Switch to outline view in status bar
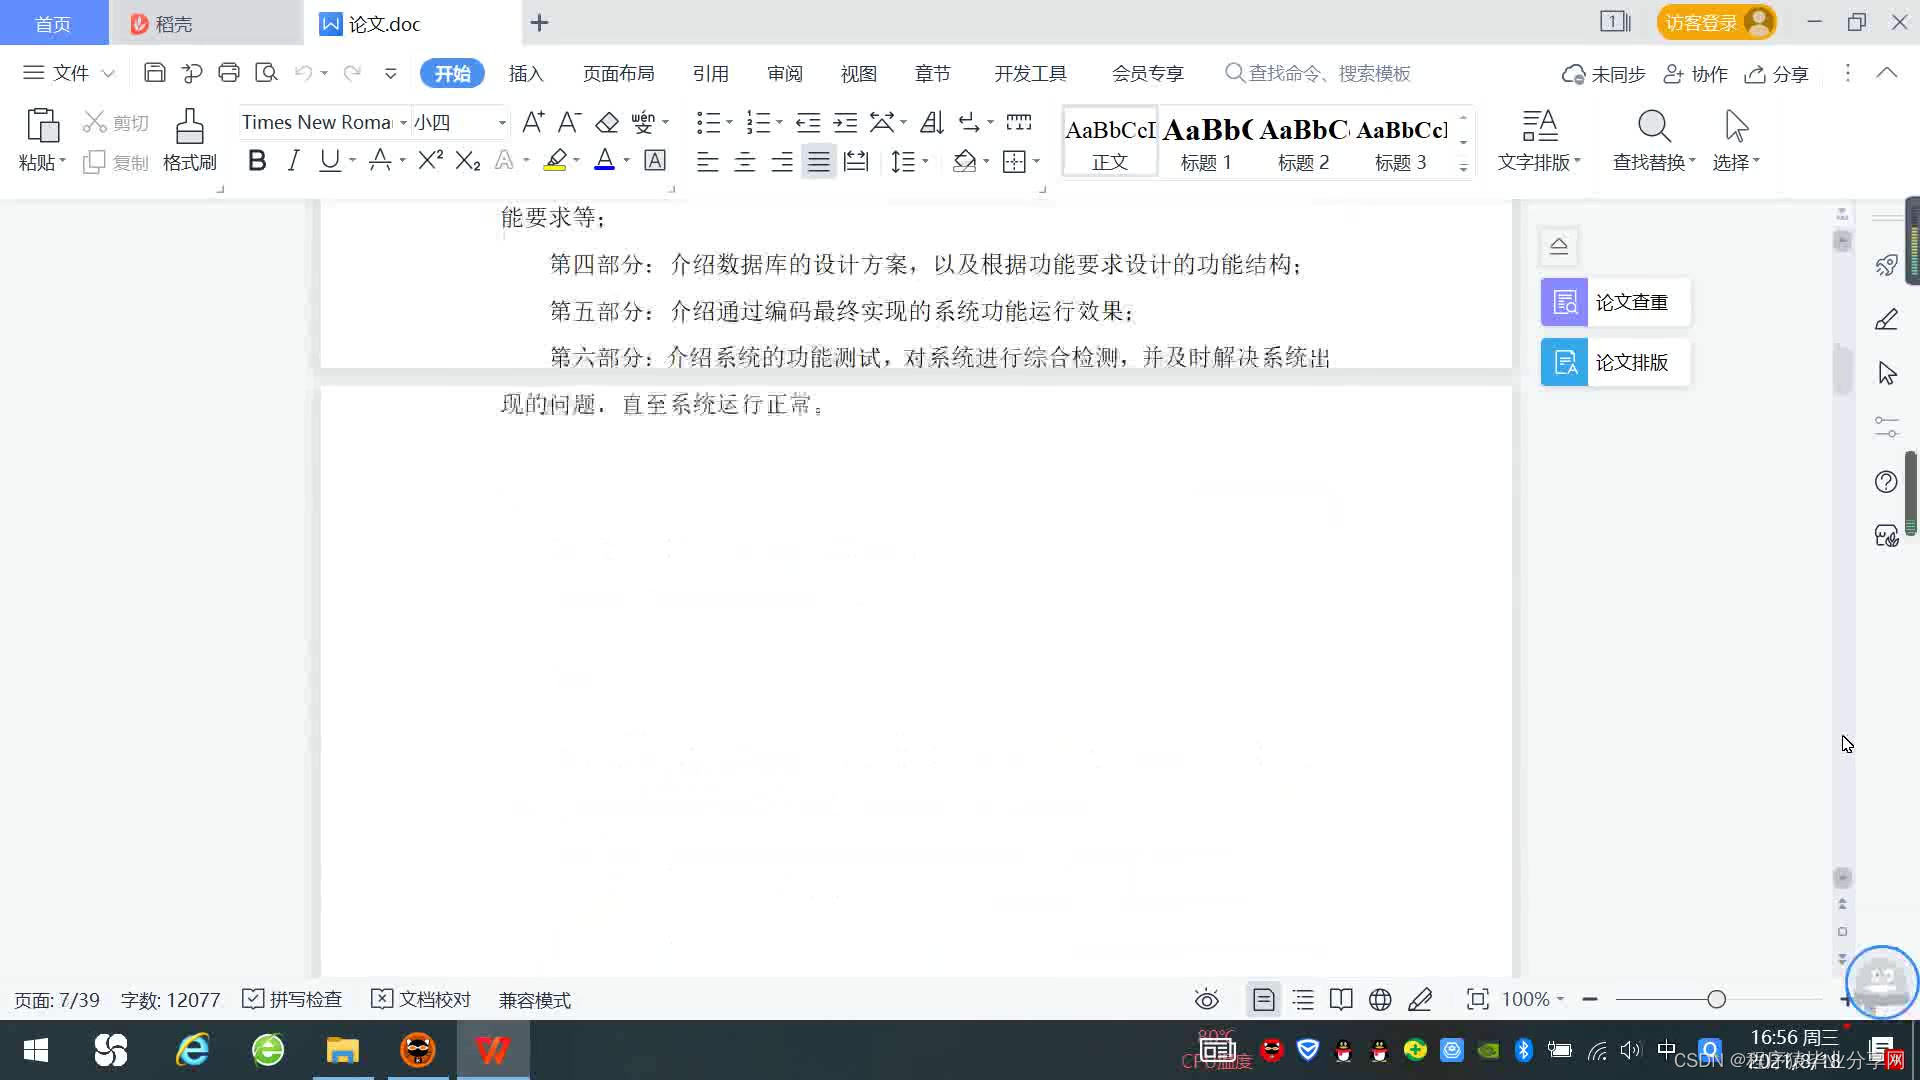 (x=1303, y=999)
